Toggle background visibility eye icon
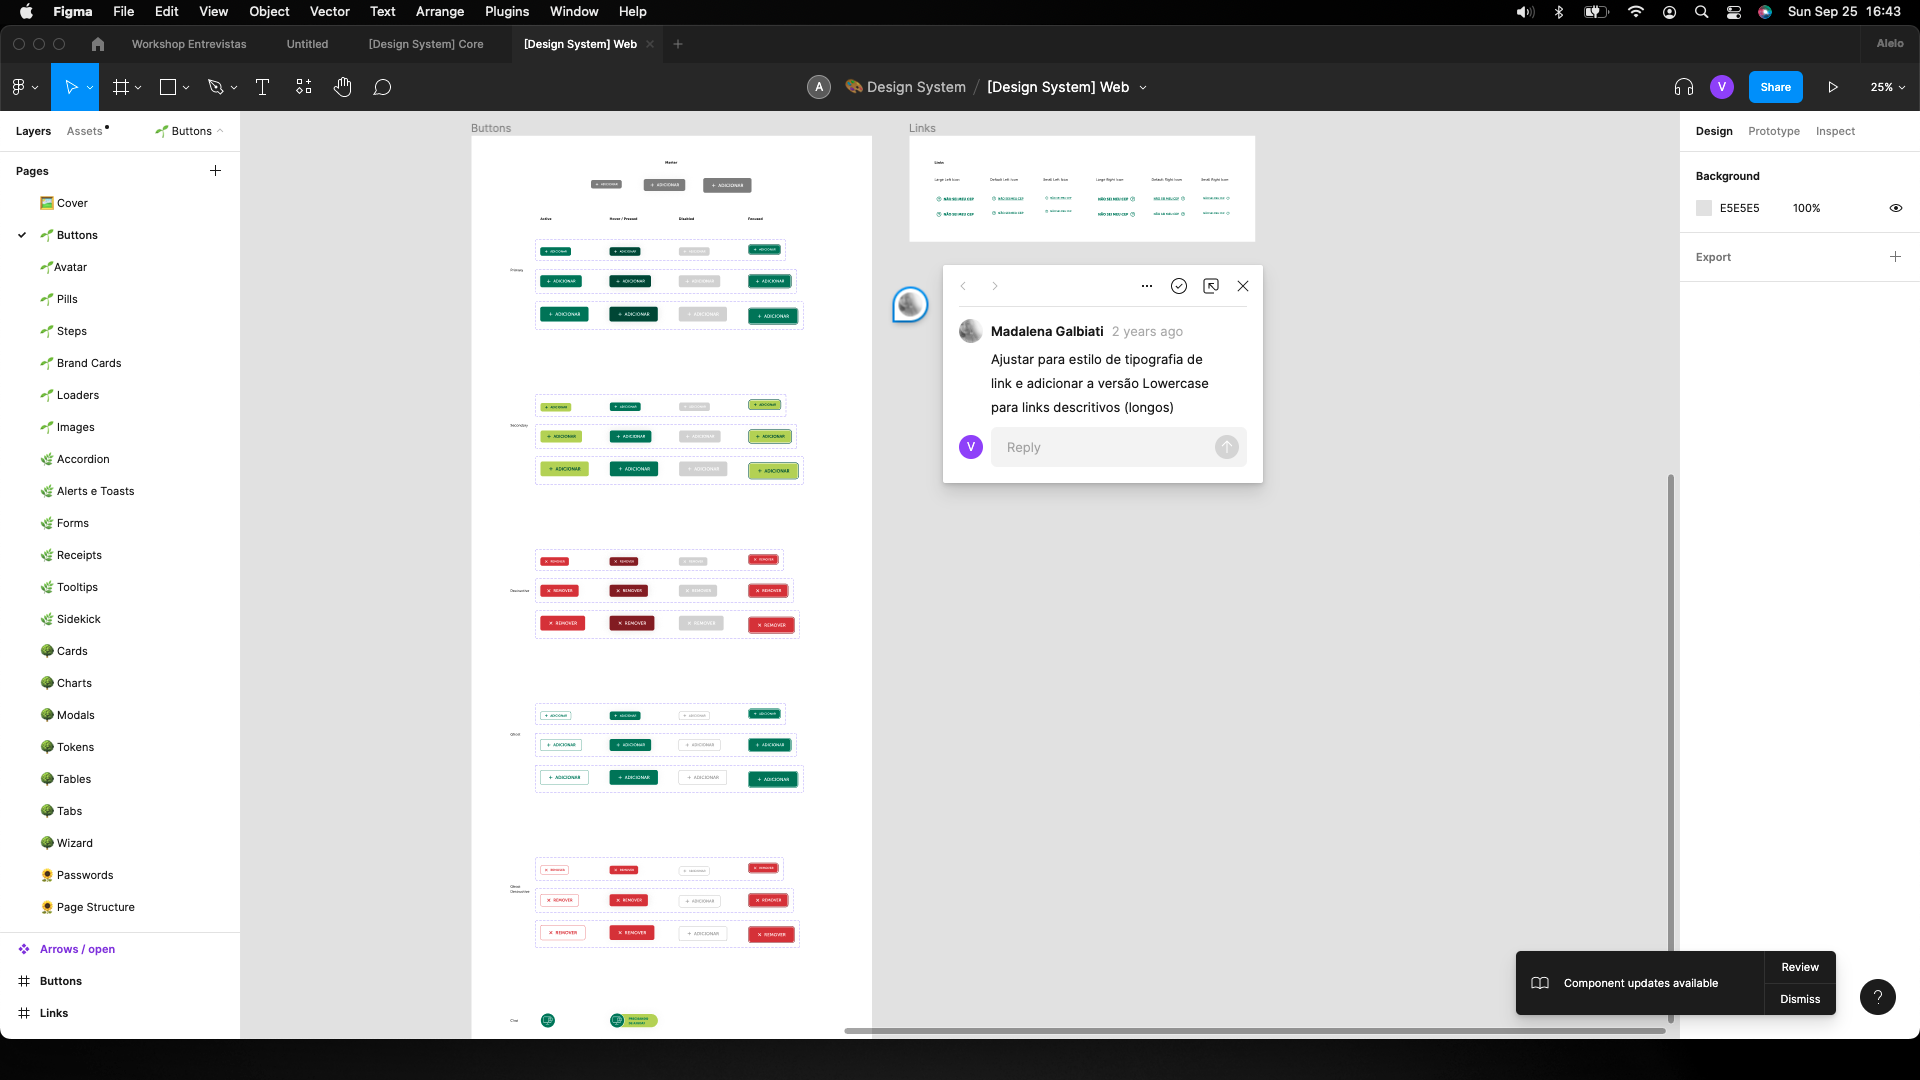 (x=1895, y=208)
